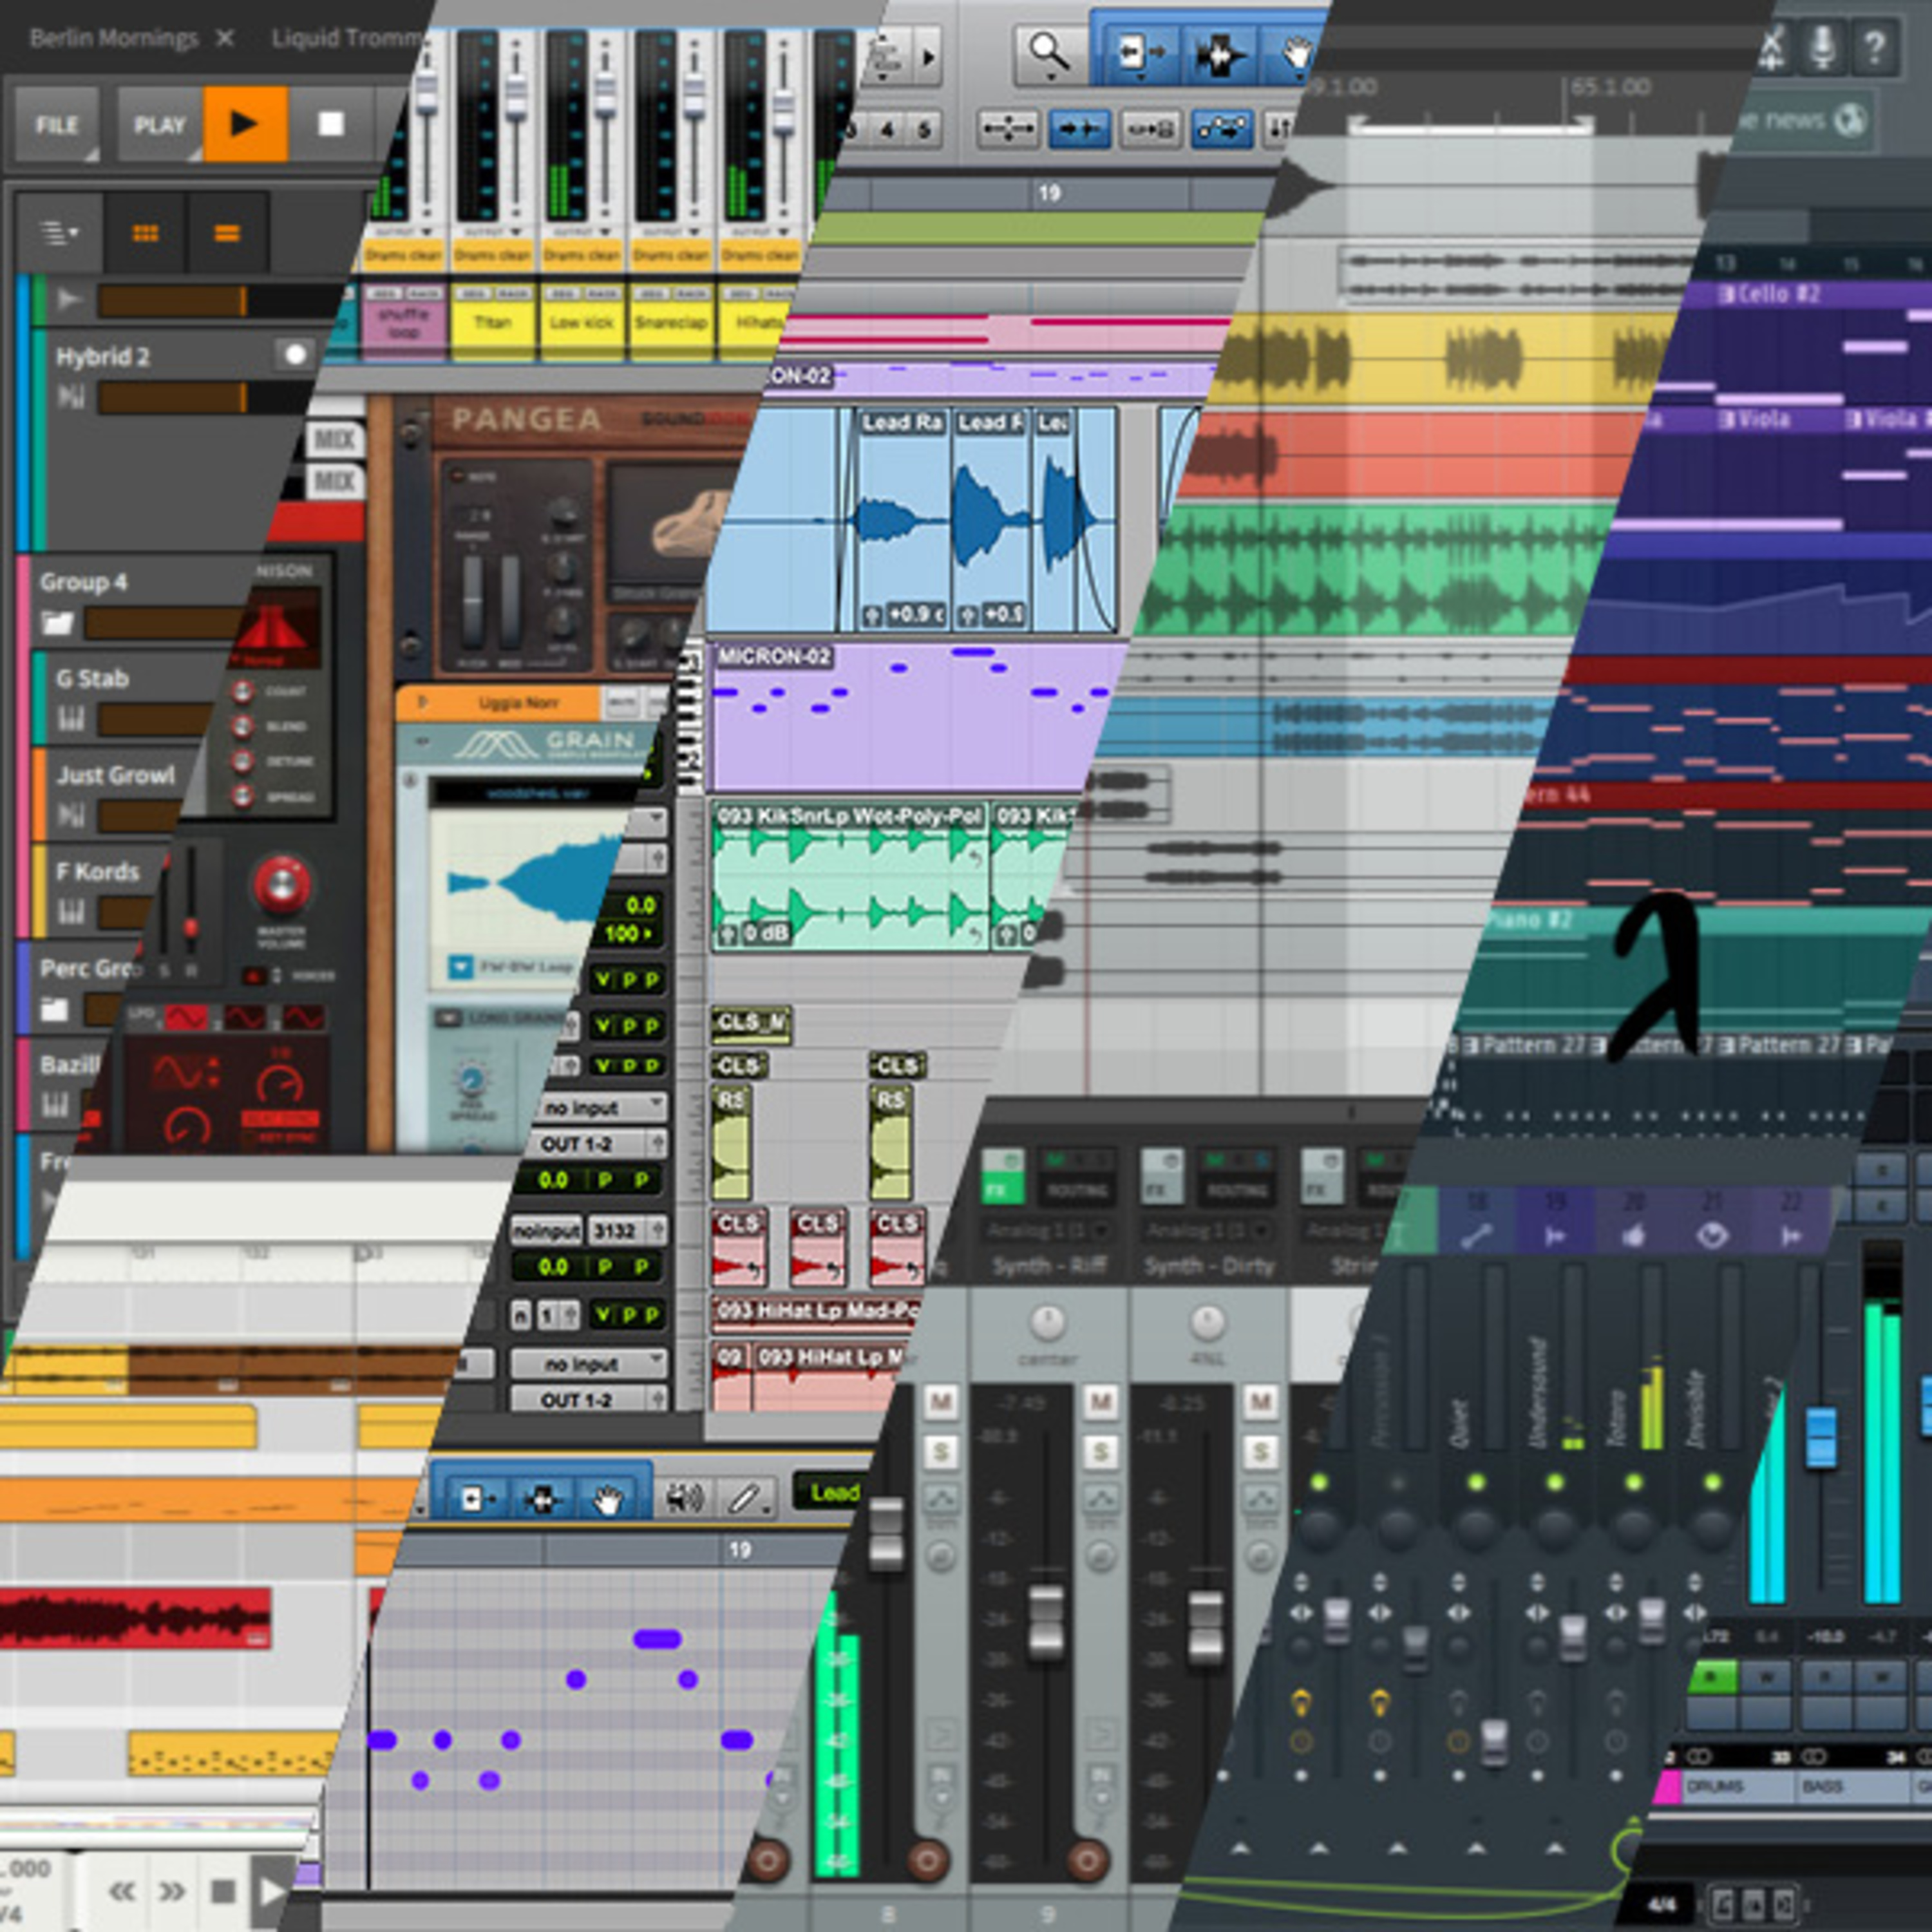Select the G Stab track
1932x1932 pixels.
click(x=92, y=678)
